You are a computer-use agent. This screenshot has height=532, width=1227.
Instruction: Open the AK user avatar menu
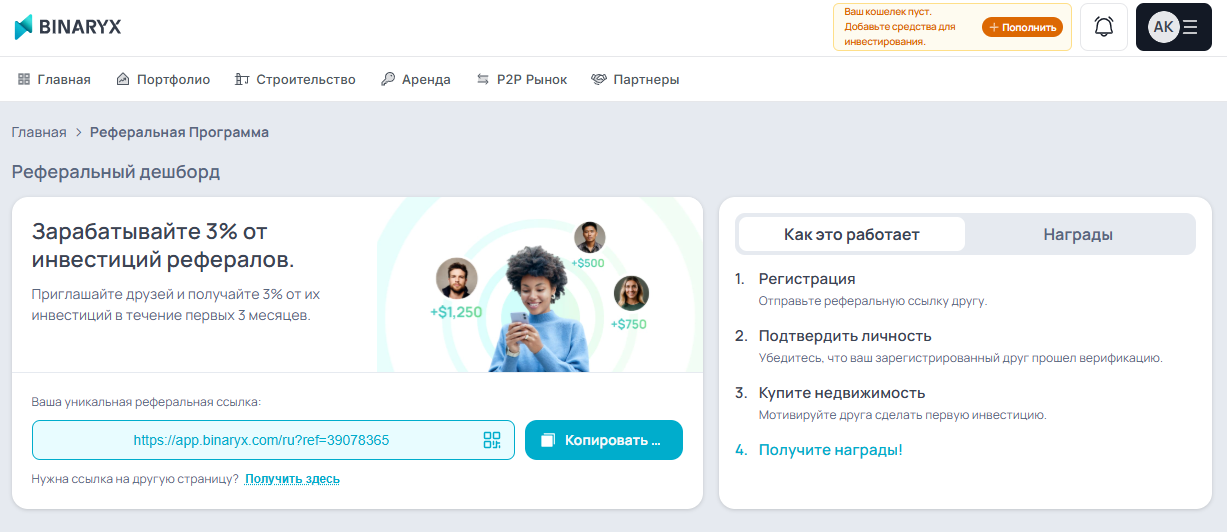click(x=1163, y=27)
